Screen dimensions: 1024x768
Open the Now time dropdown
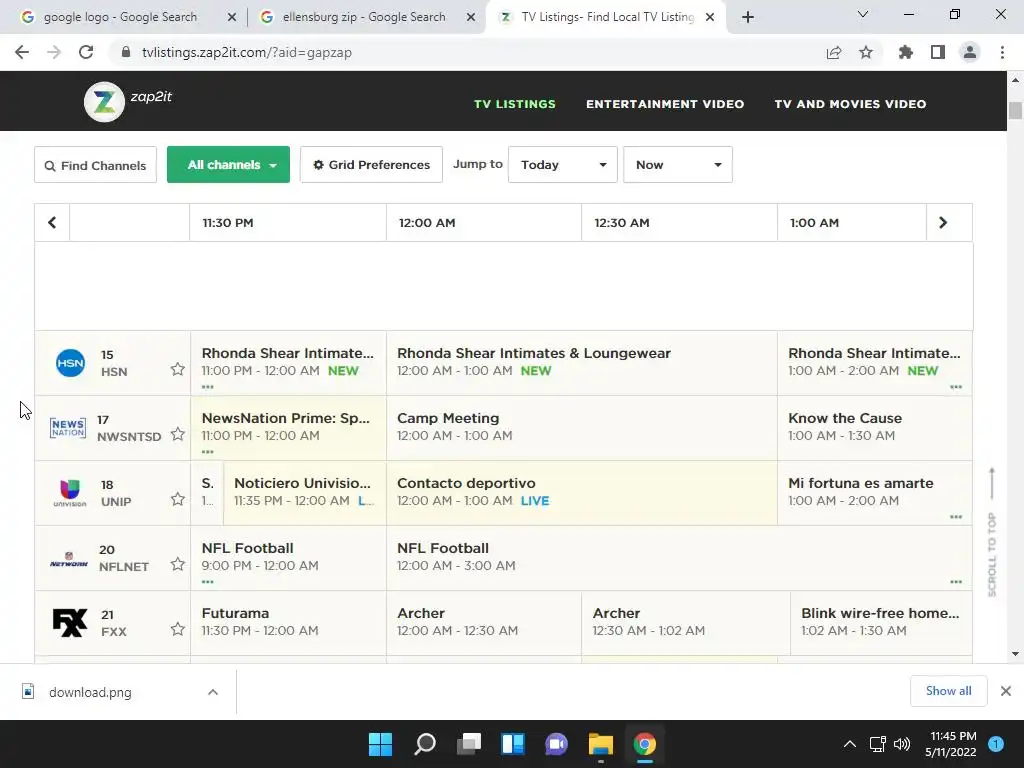point(677,165)
